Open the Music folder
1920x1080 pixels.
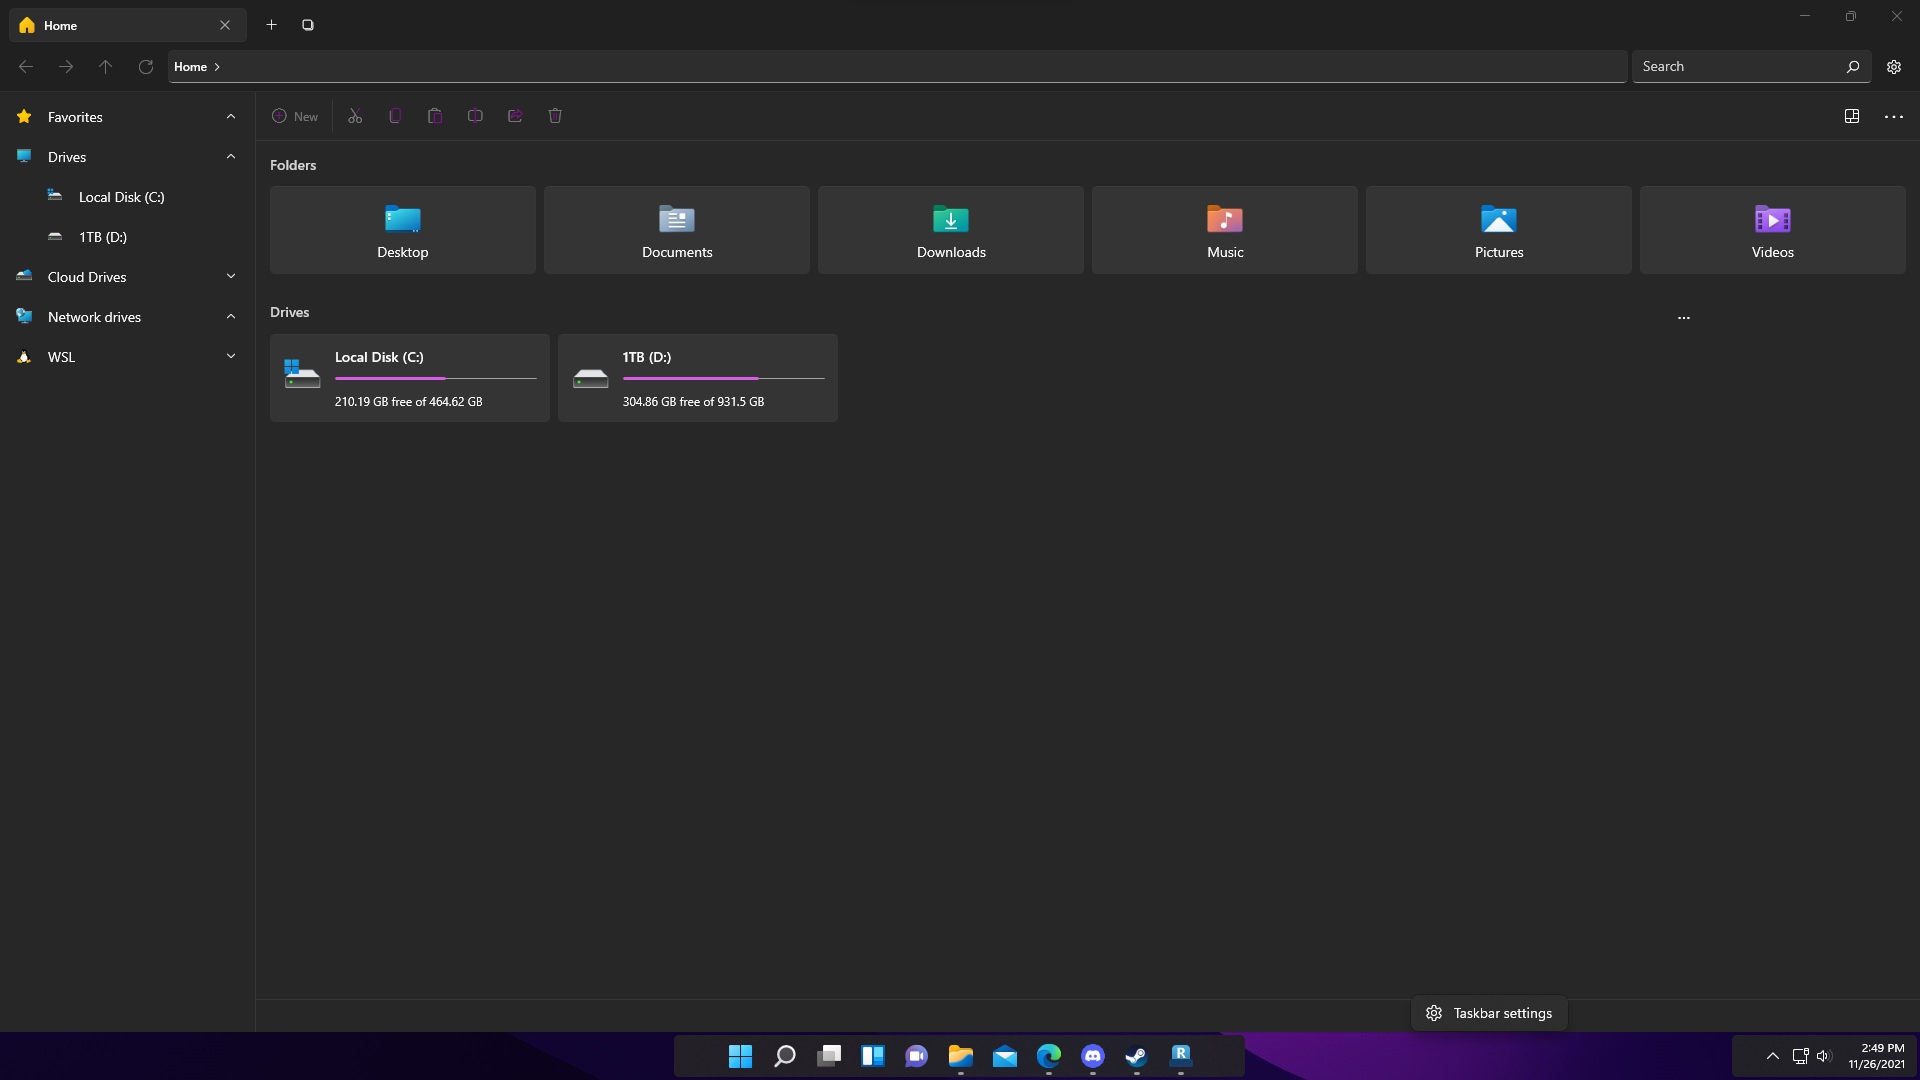1225,230
